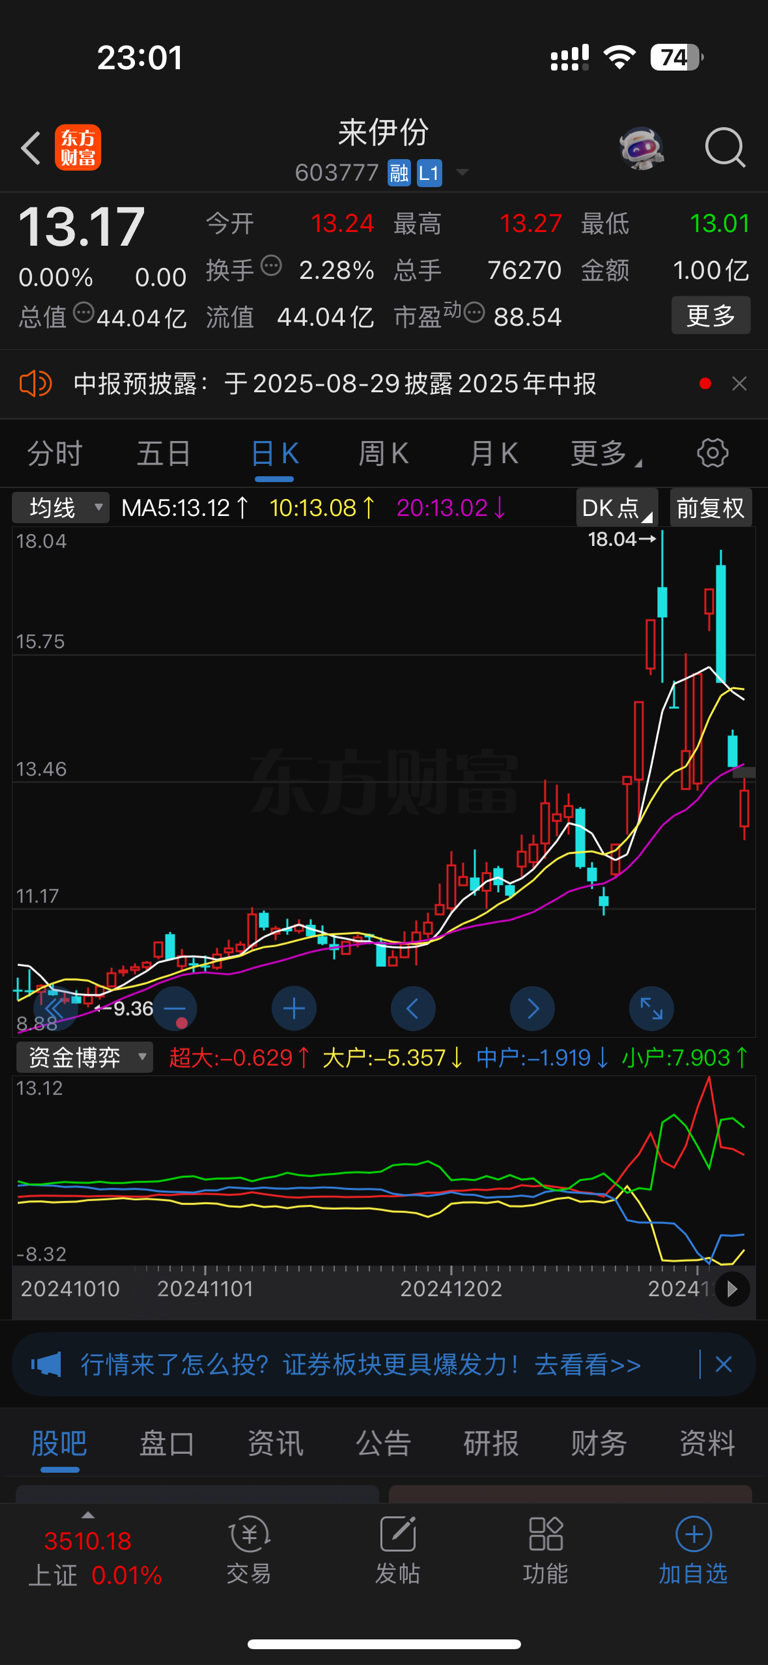Tap the play arrow on date axis
The image size is (769, 1665).
click(732, 1289)
